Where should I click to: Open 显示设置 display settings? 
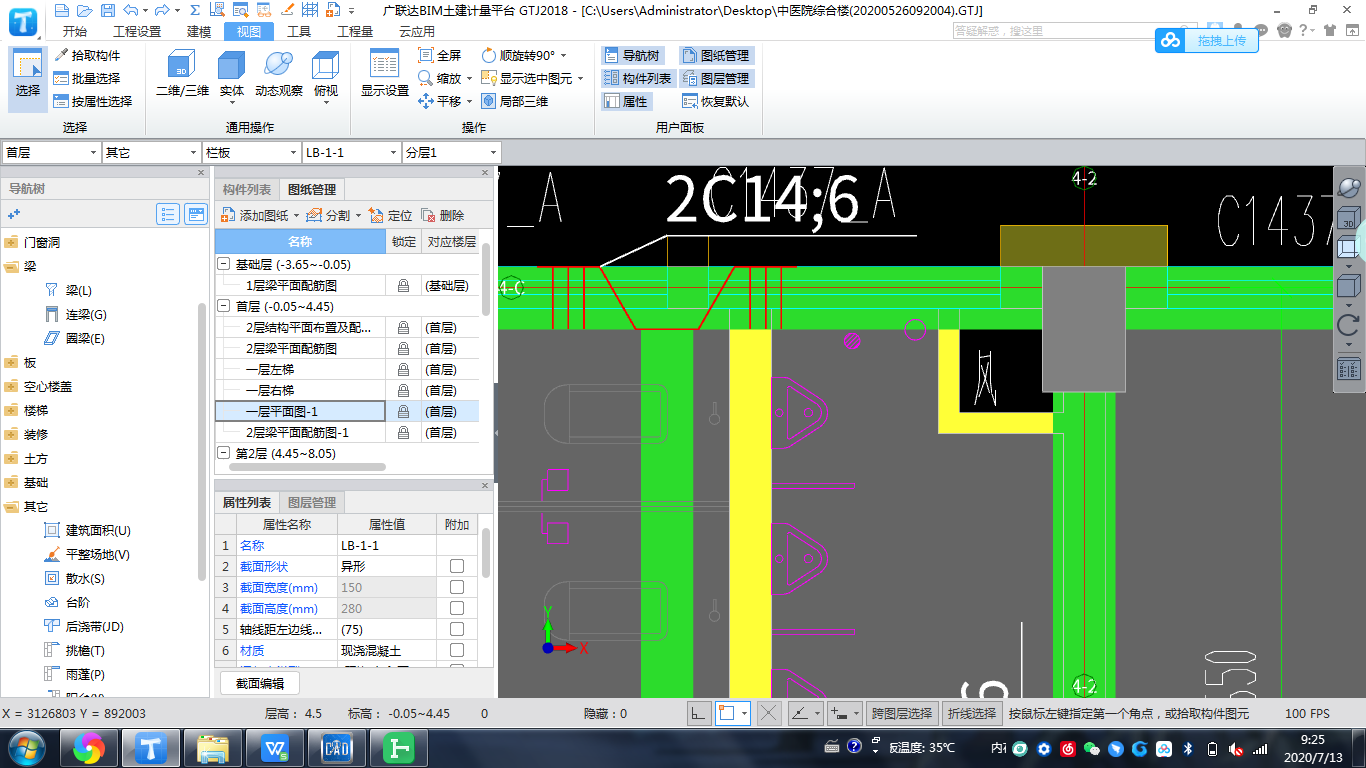tap(385, 75)
